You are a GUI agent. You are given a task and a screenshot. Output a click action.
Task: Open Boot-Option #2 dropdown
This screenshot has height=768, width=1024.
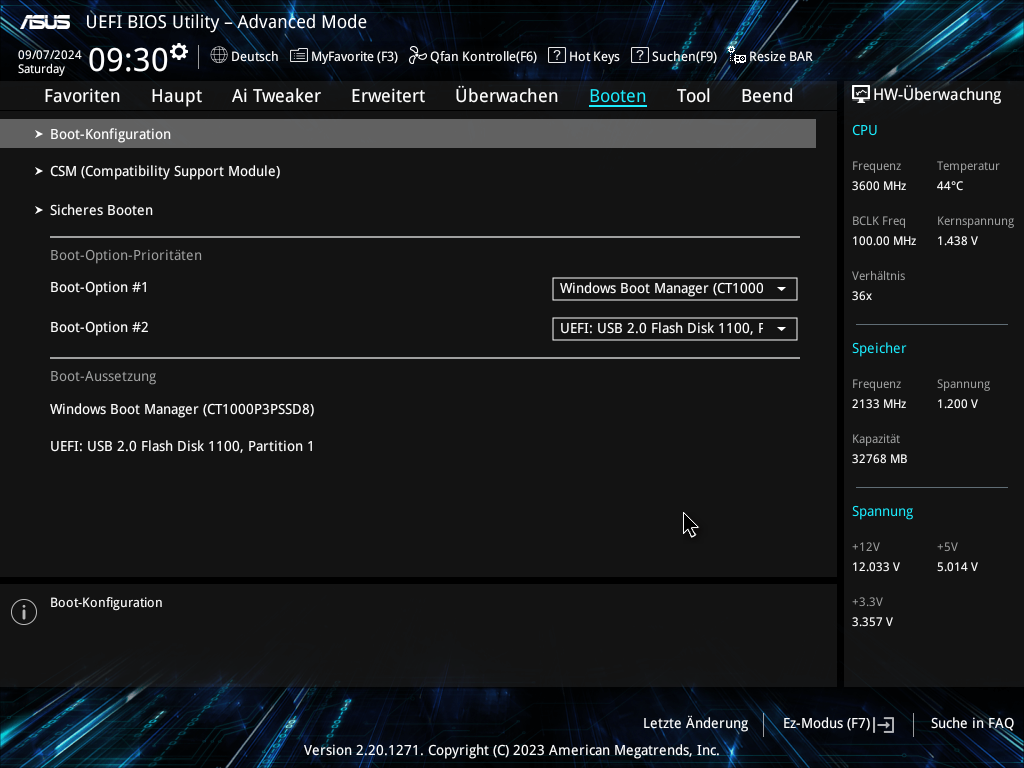(x=675, y=328)
